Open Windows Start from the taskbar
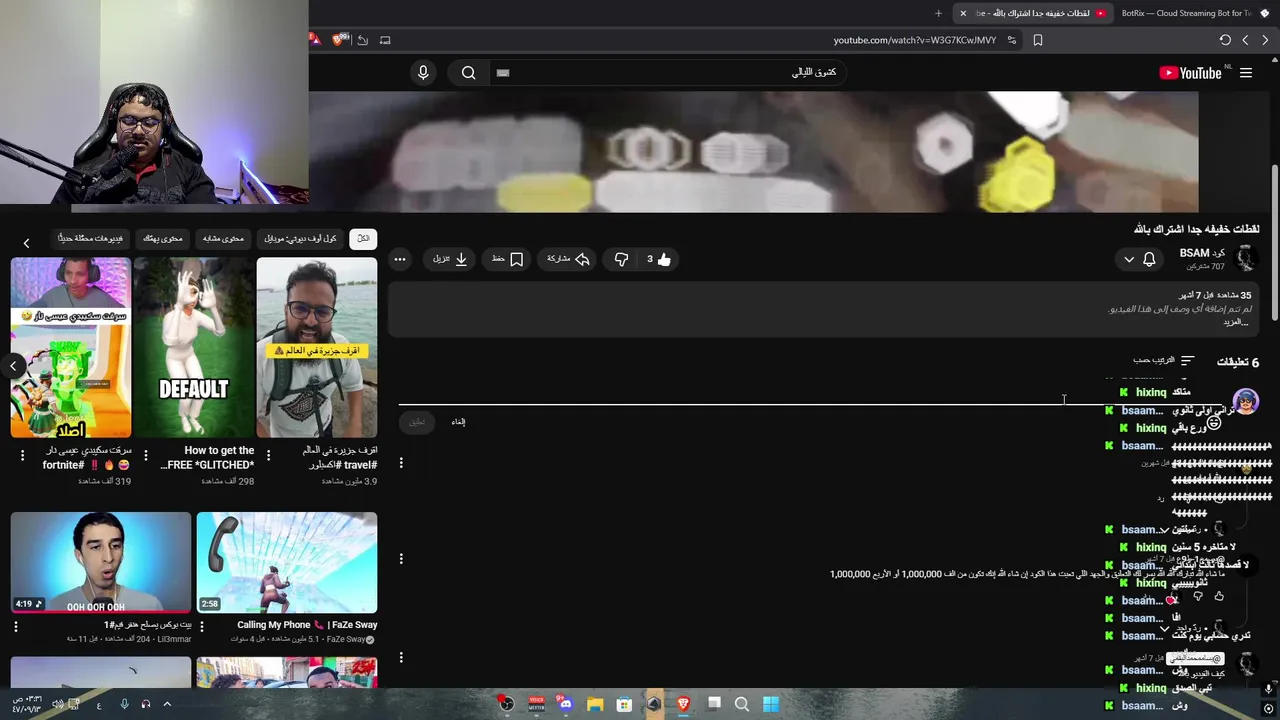Viewport: 1280px width, 720px height. [x=771, y=704]
